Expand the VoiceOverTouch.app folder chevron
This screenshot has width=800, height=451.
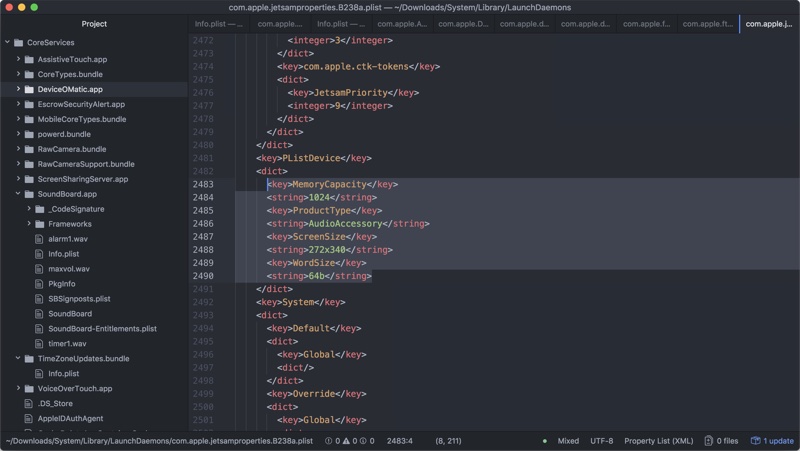(x=18, y=388)
